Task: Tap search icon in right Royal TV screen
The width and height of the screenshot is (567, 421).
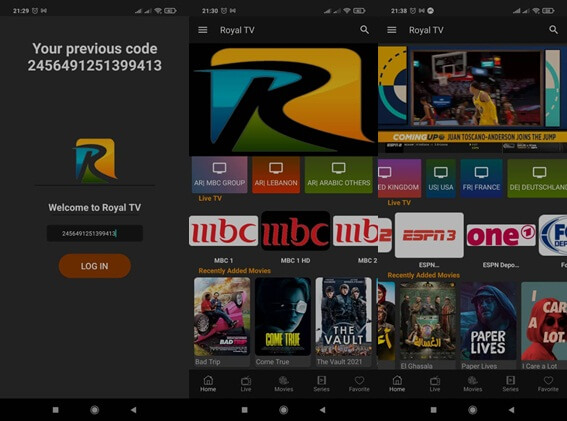Action: tap(553, 30)
